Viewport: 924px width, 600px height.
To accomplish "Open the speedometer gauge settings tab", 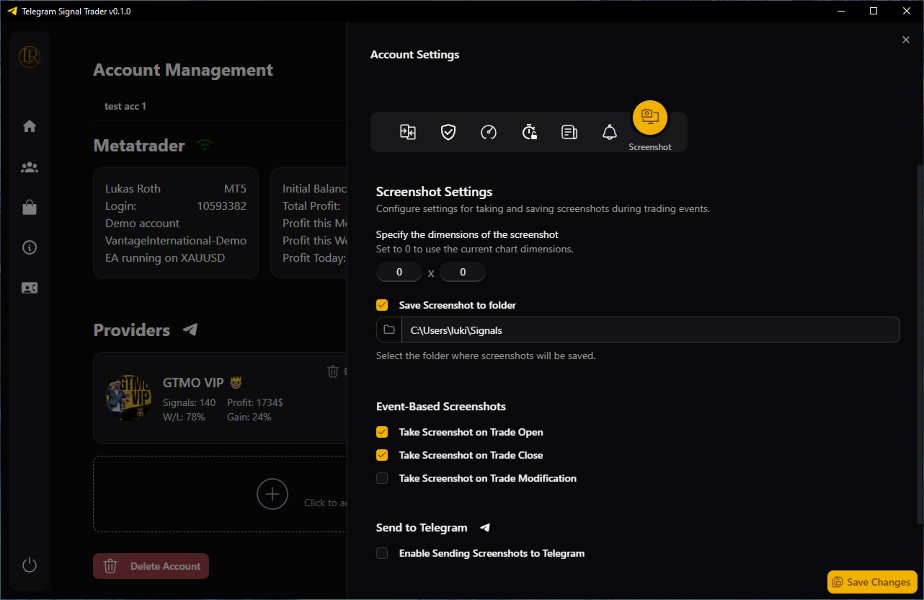I will point(489,132).
